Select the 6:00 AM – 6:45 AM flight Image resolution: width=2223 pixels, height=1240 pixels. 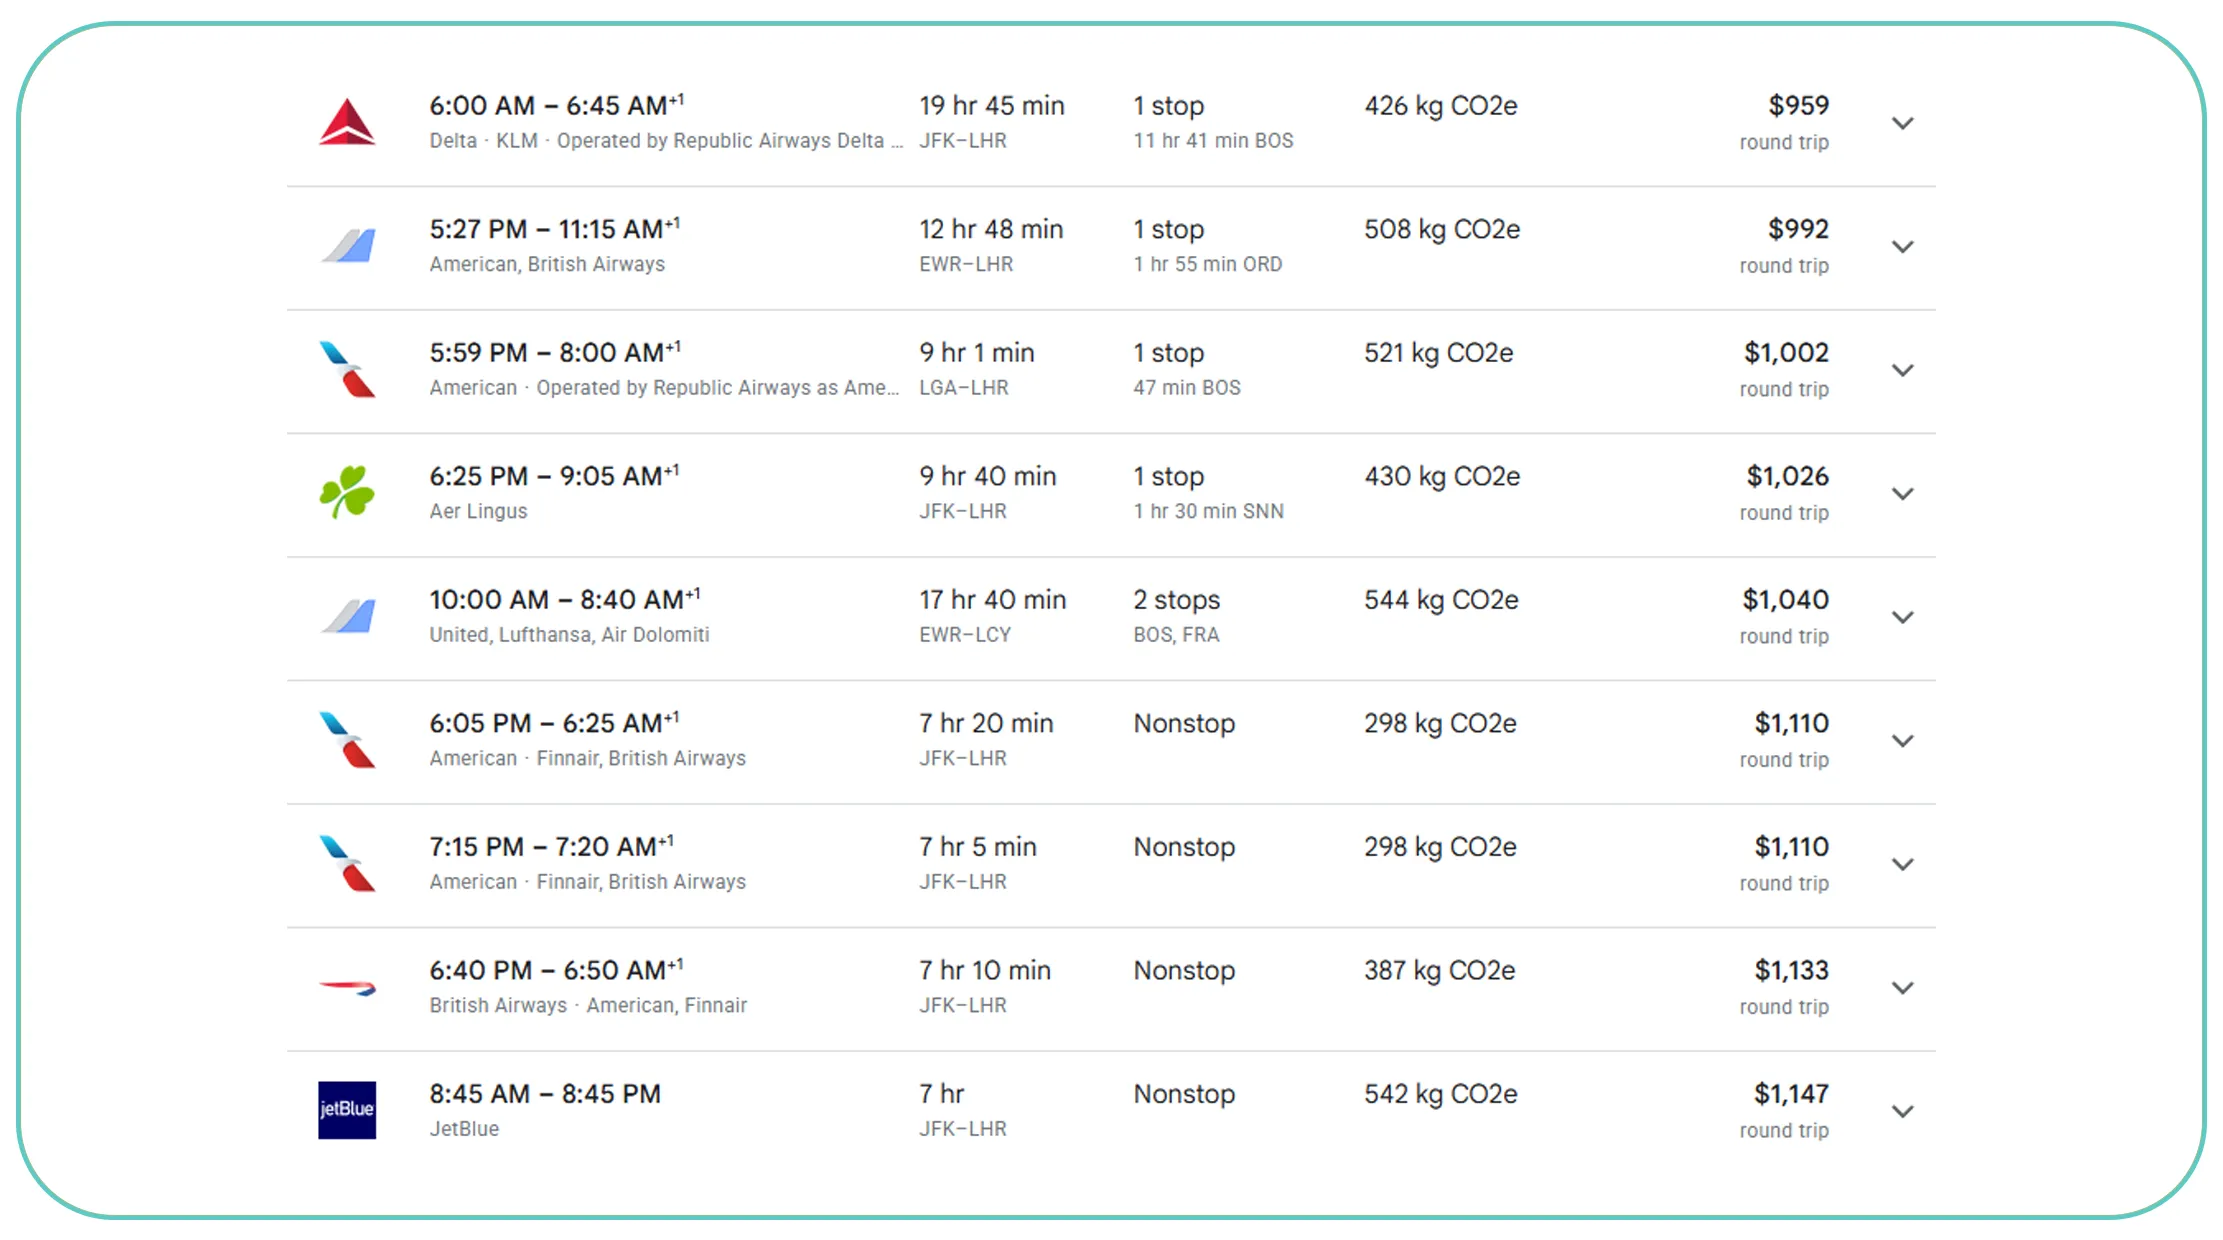1111,124
